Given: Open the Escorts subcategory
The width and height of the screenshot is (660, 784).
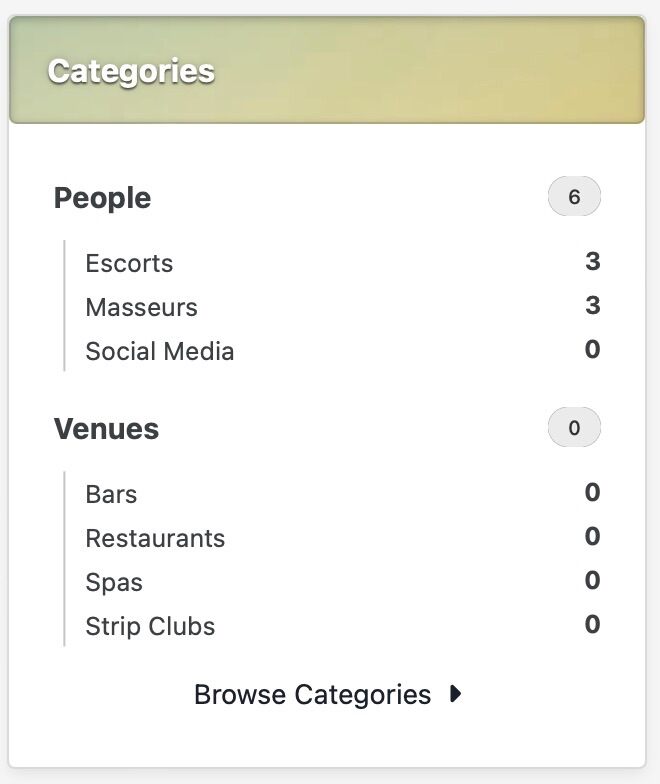Looking at the screenshot, I should point(129,264).
